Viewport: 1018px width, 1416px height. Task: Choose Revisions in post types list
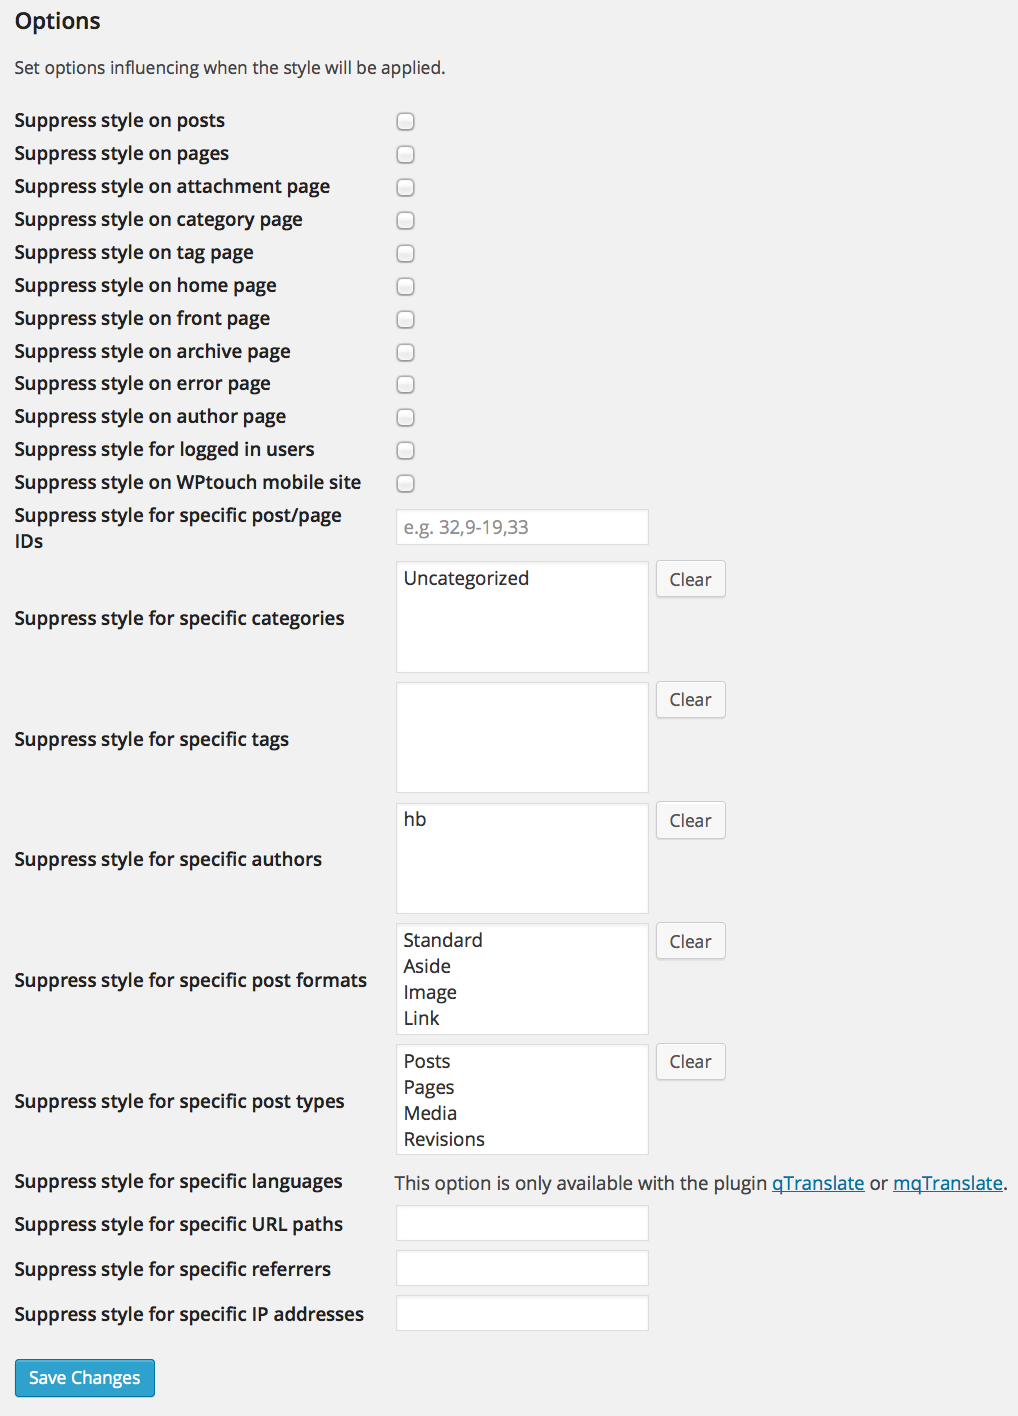[x=444, y=1139]
